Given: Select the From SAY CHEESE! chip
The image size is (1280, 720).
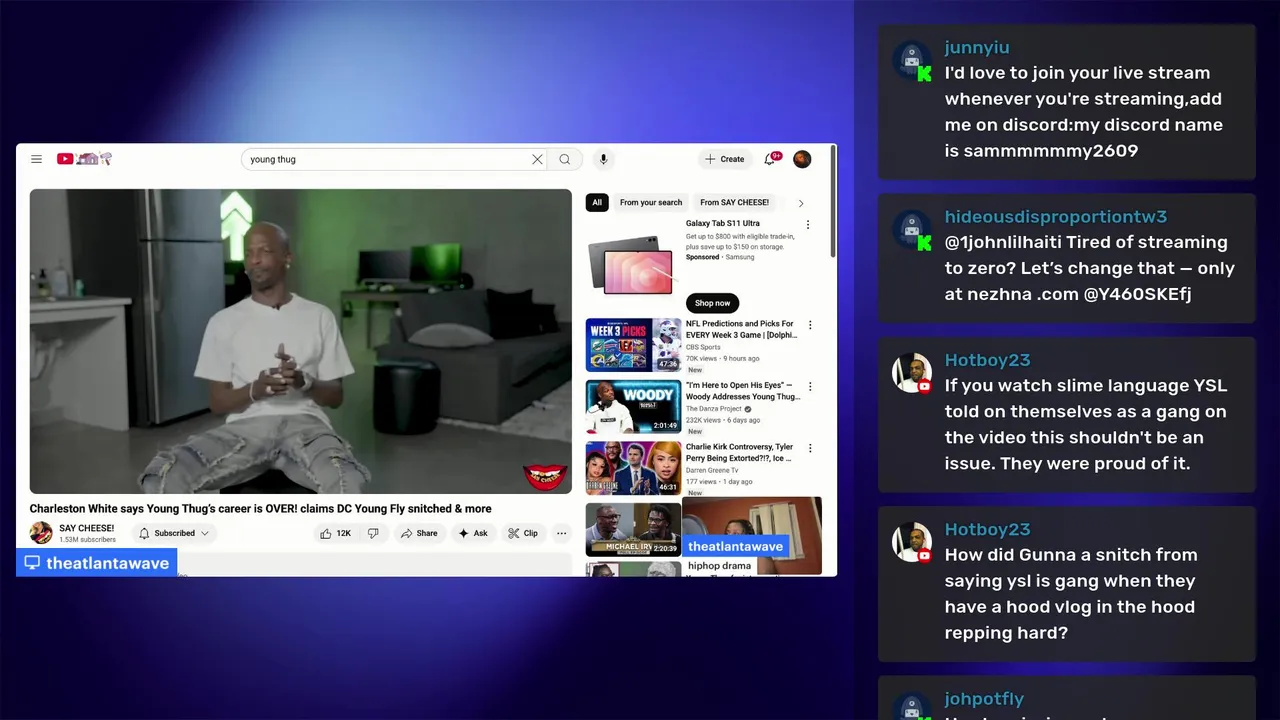Looking at the screenshot, I should (735, 203).
